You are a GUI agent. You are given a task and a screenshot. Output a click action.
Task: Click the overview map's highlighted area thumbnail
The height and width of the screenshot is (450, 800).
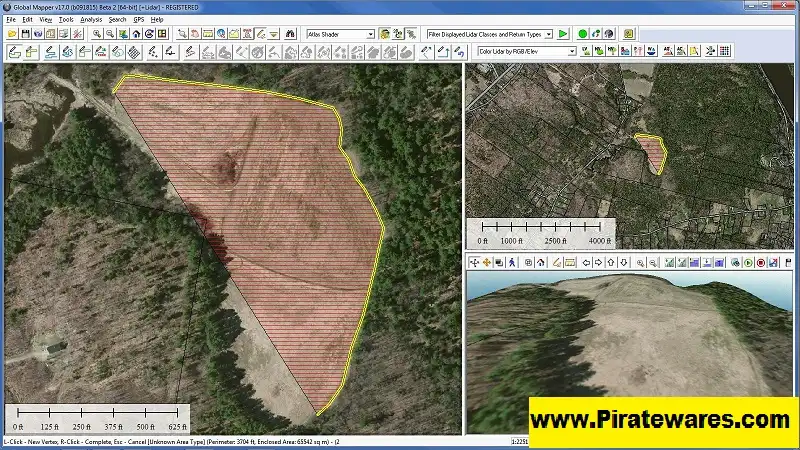653,152
